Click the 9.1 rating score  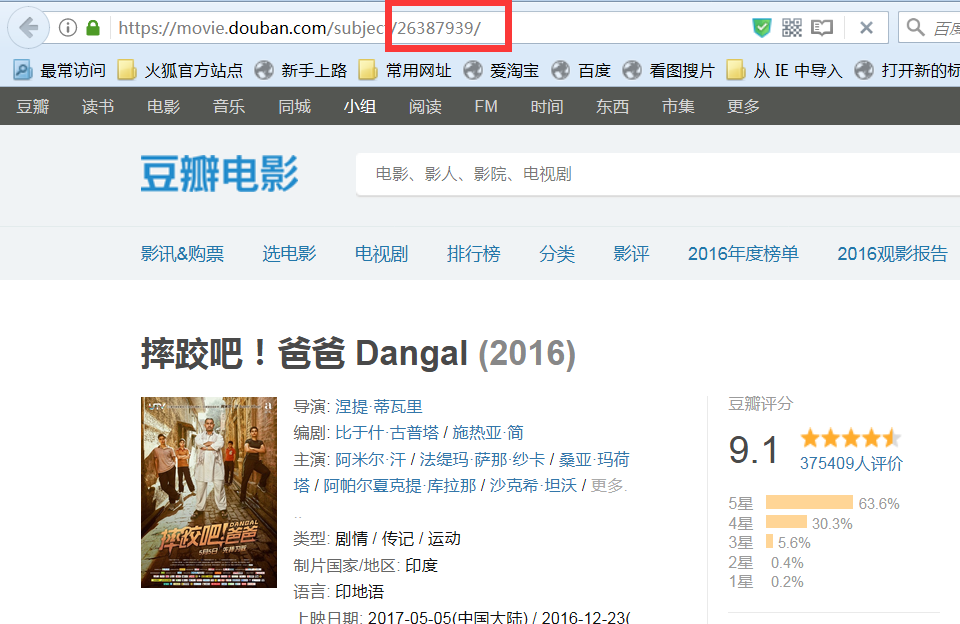pos(754,450)
